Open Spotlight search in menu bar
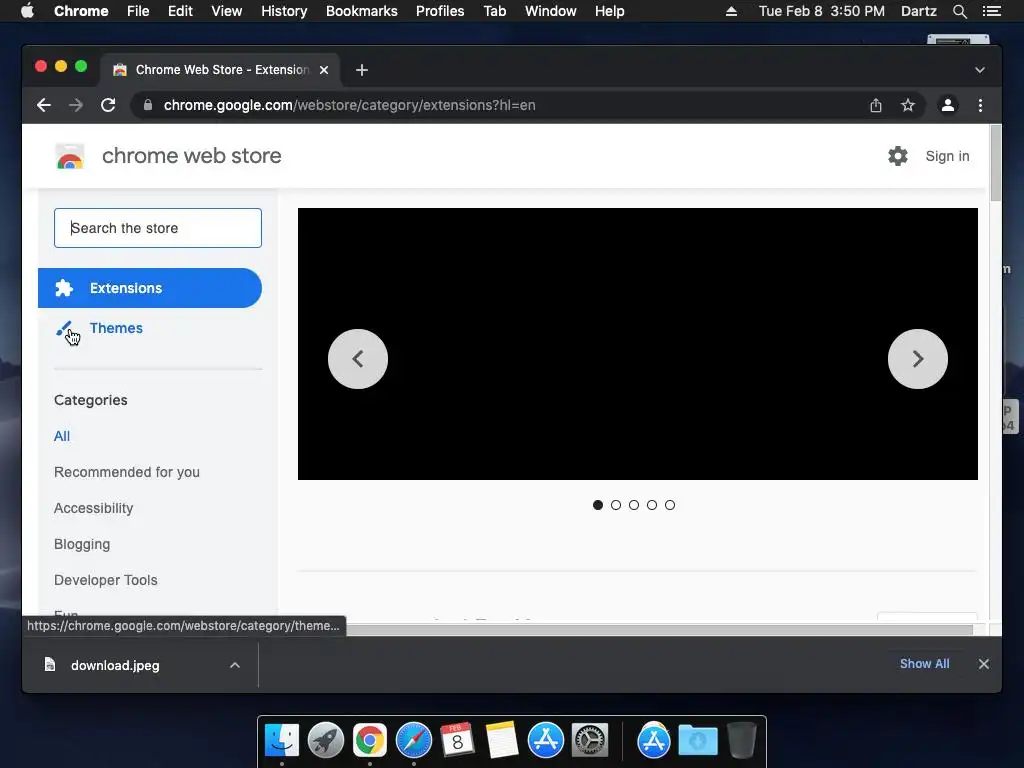The height and width of the screenshot is (768, 1024). point(959,11)
